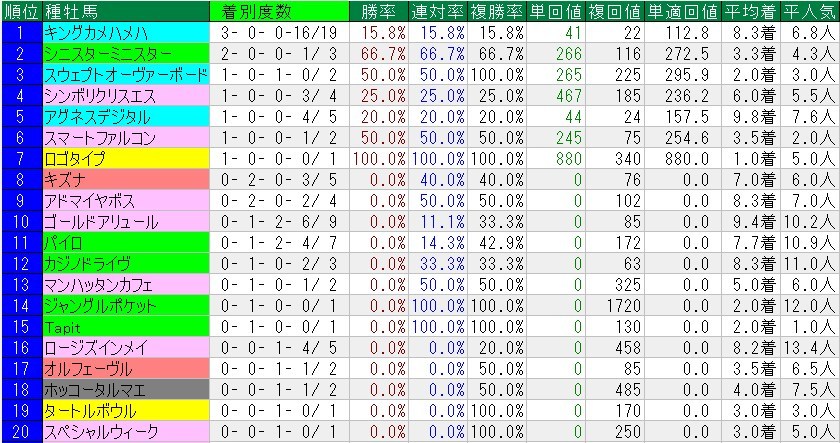Select the パイロ sire name
840x443 pixels.
coord(126,243)
